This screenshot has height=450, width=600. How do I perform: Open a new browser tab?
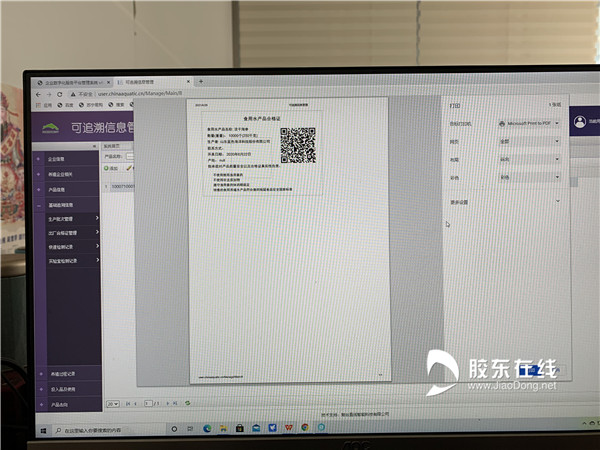(201, 81)
